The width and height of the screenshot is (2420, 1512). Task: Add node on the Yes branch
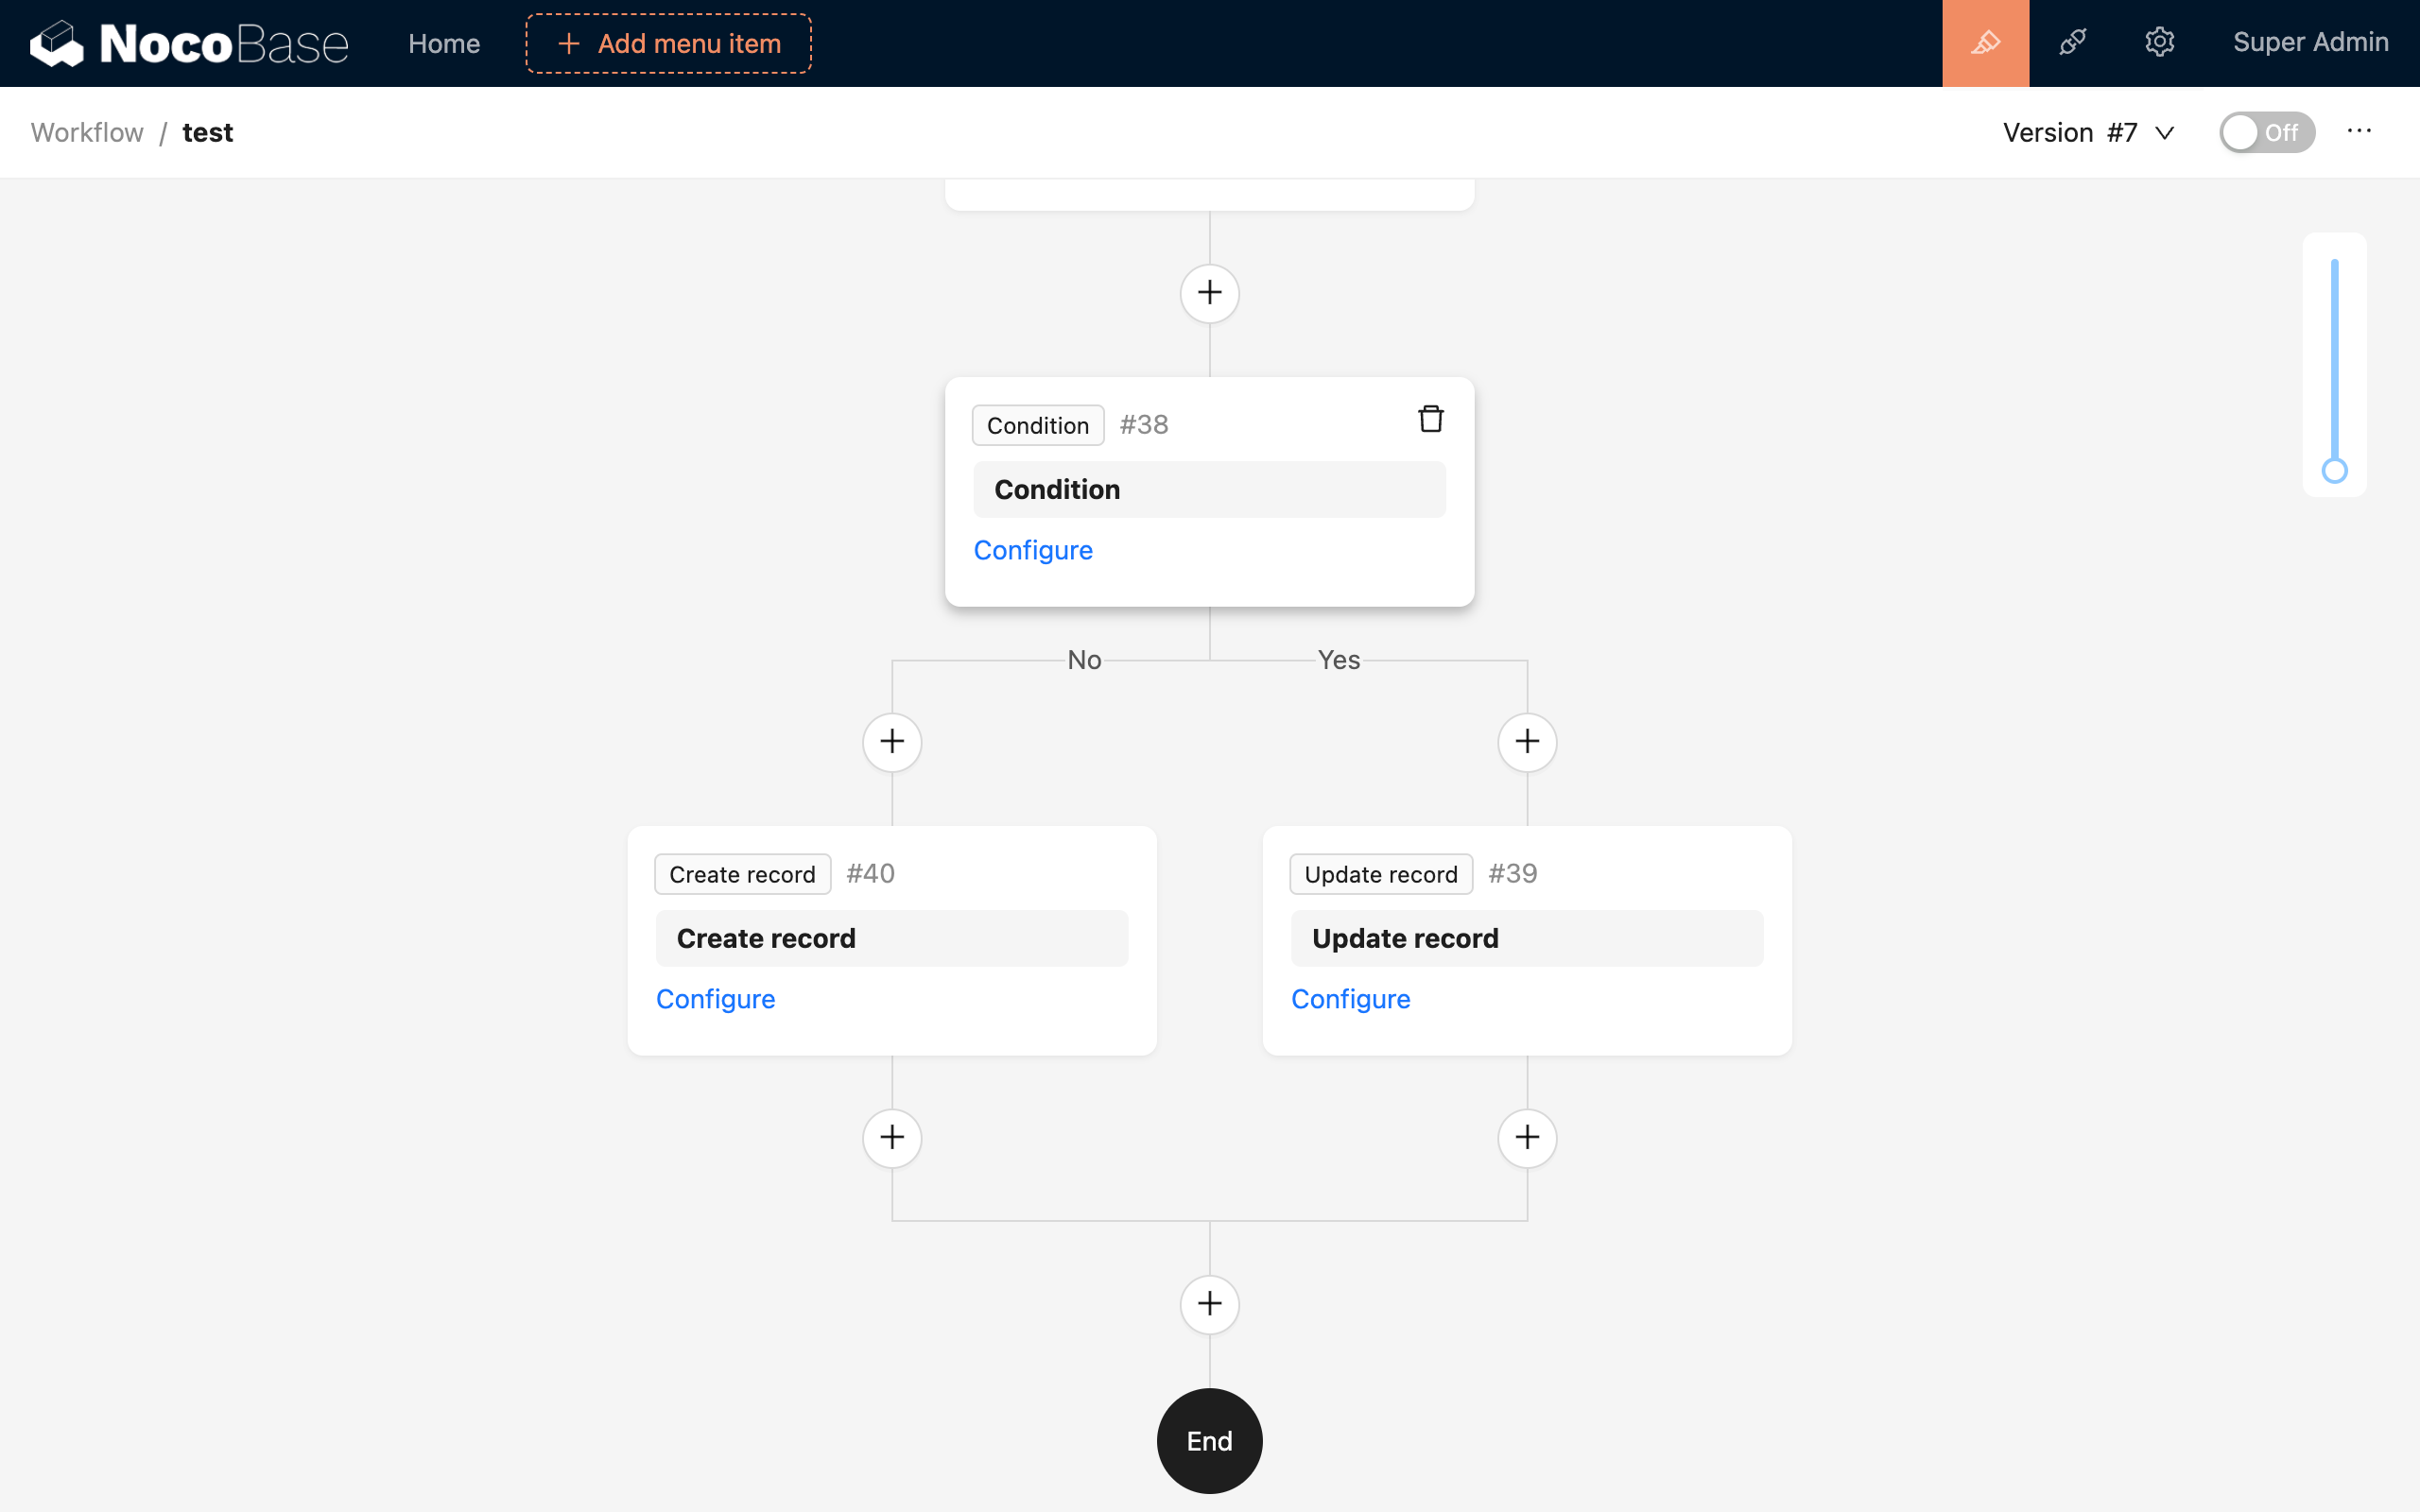[1527, 742]
